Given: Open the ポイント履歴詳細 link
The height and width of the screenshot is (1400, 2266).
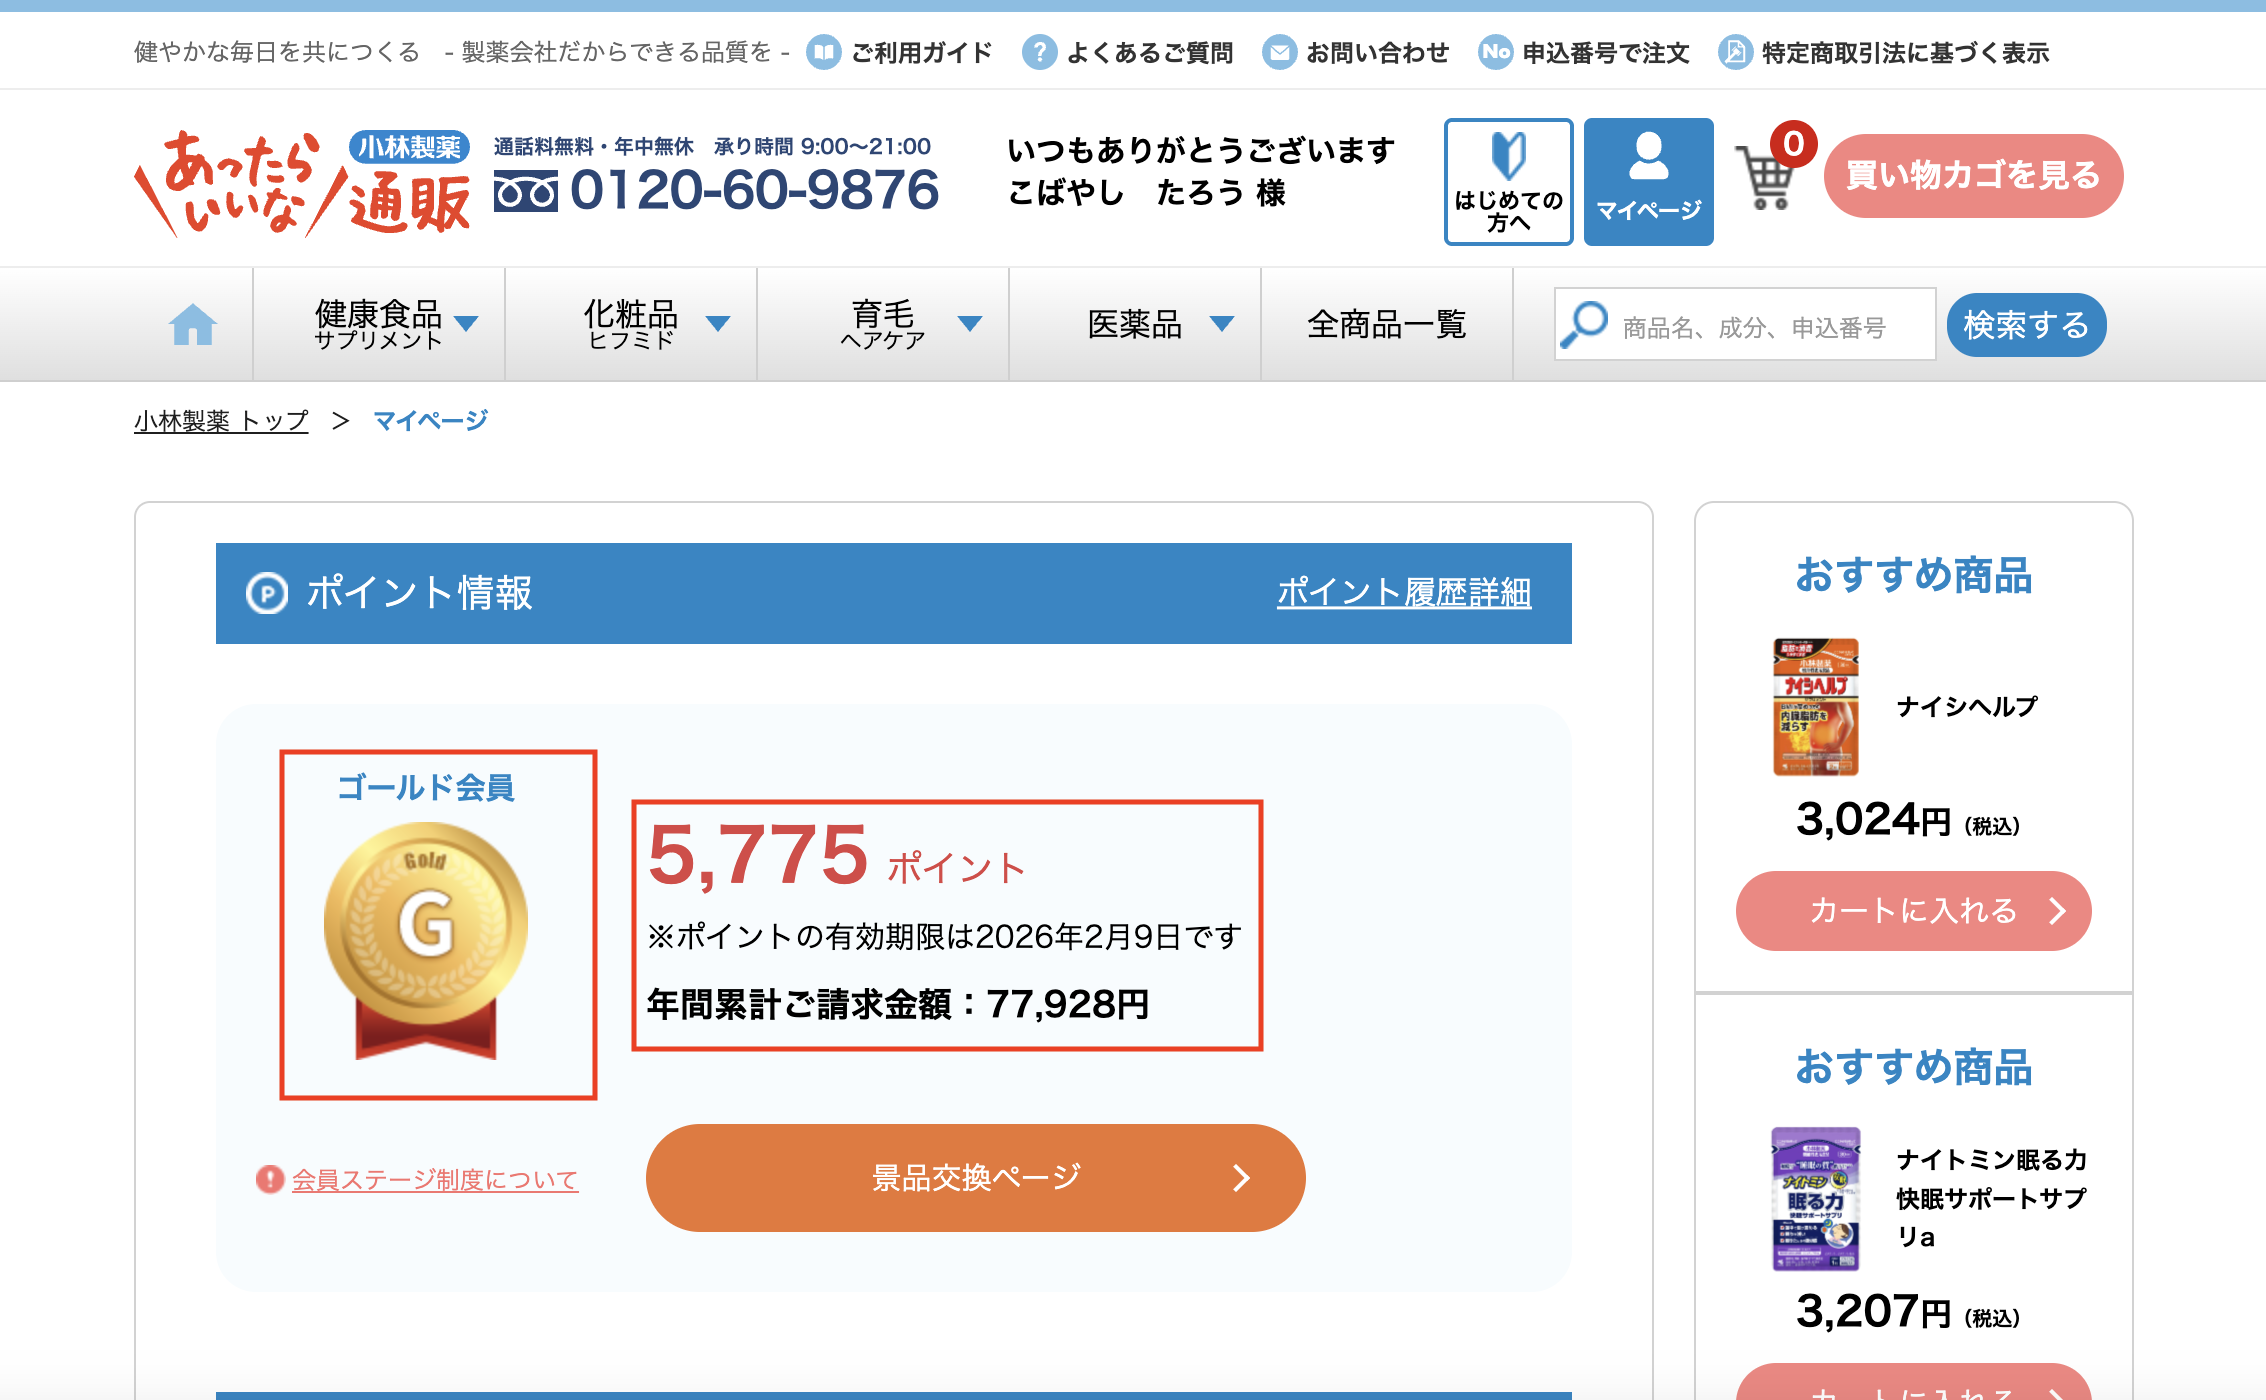Looking at the screenshot, I should click(x=1404, y=593).
